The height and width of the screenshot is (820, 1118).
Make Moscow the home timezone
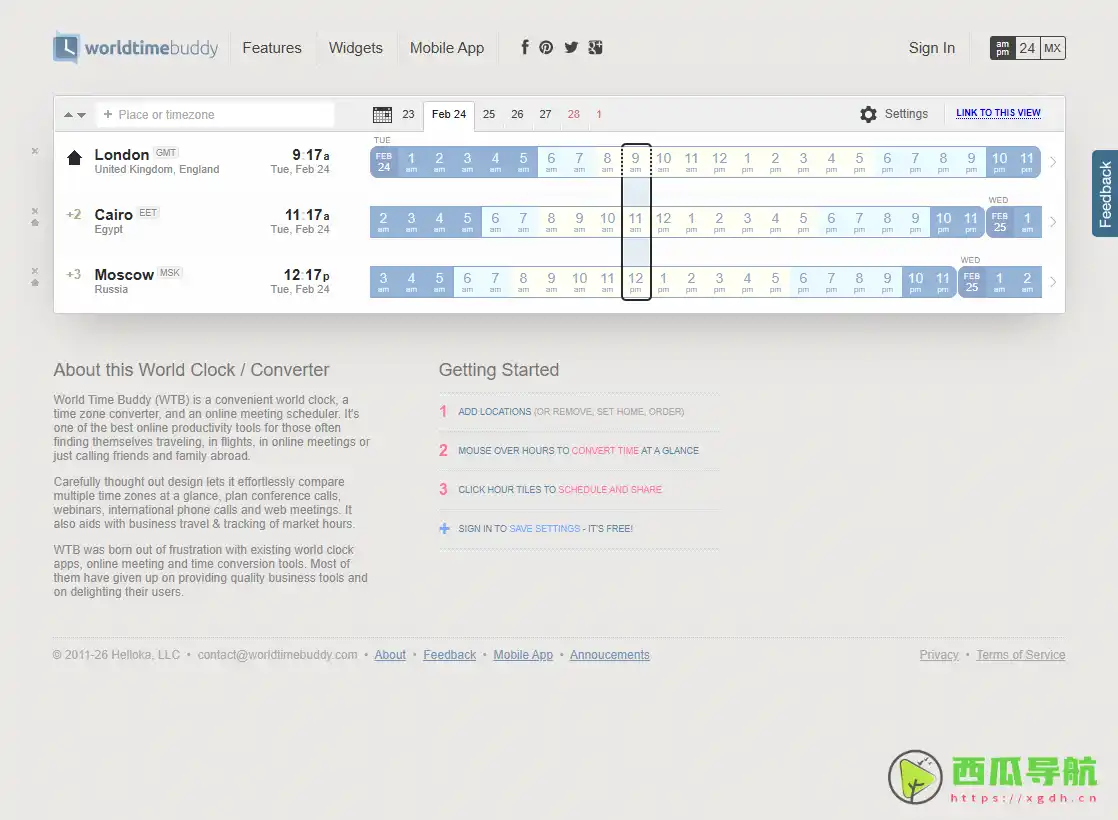pyautogui.click(x=35, y=283)
